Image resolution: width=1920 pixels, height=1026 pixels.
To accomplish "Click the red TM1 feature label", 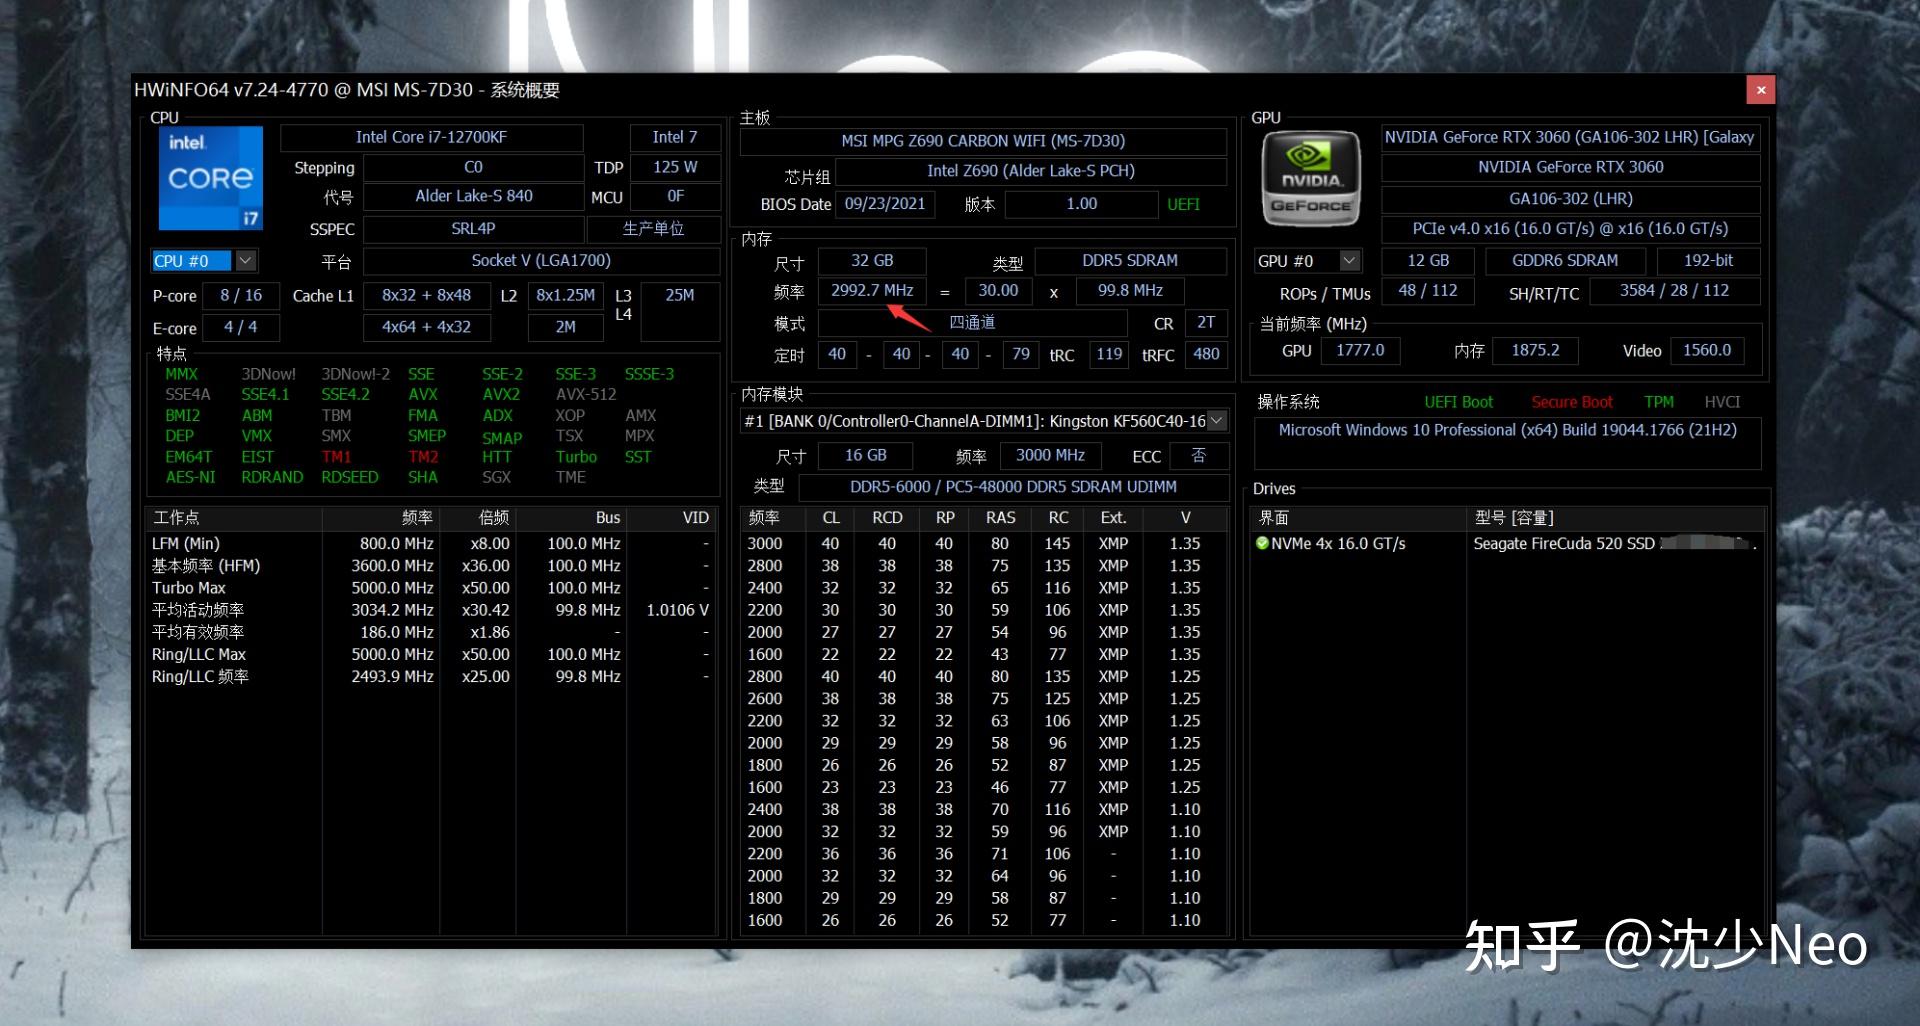I will tap(336, 456).
